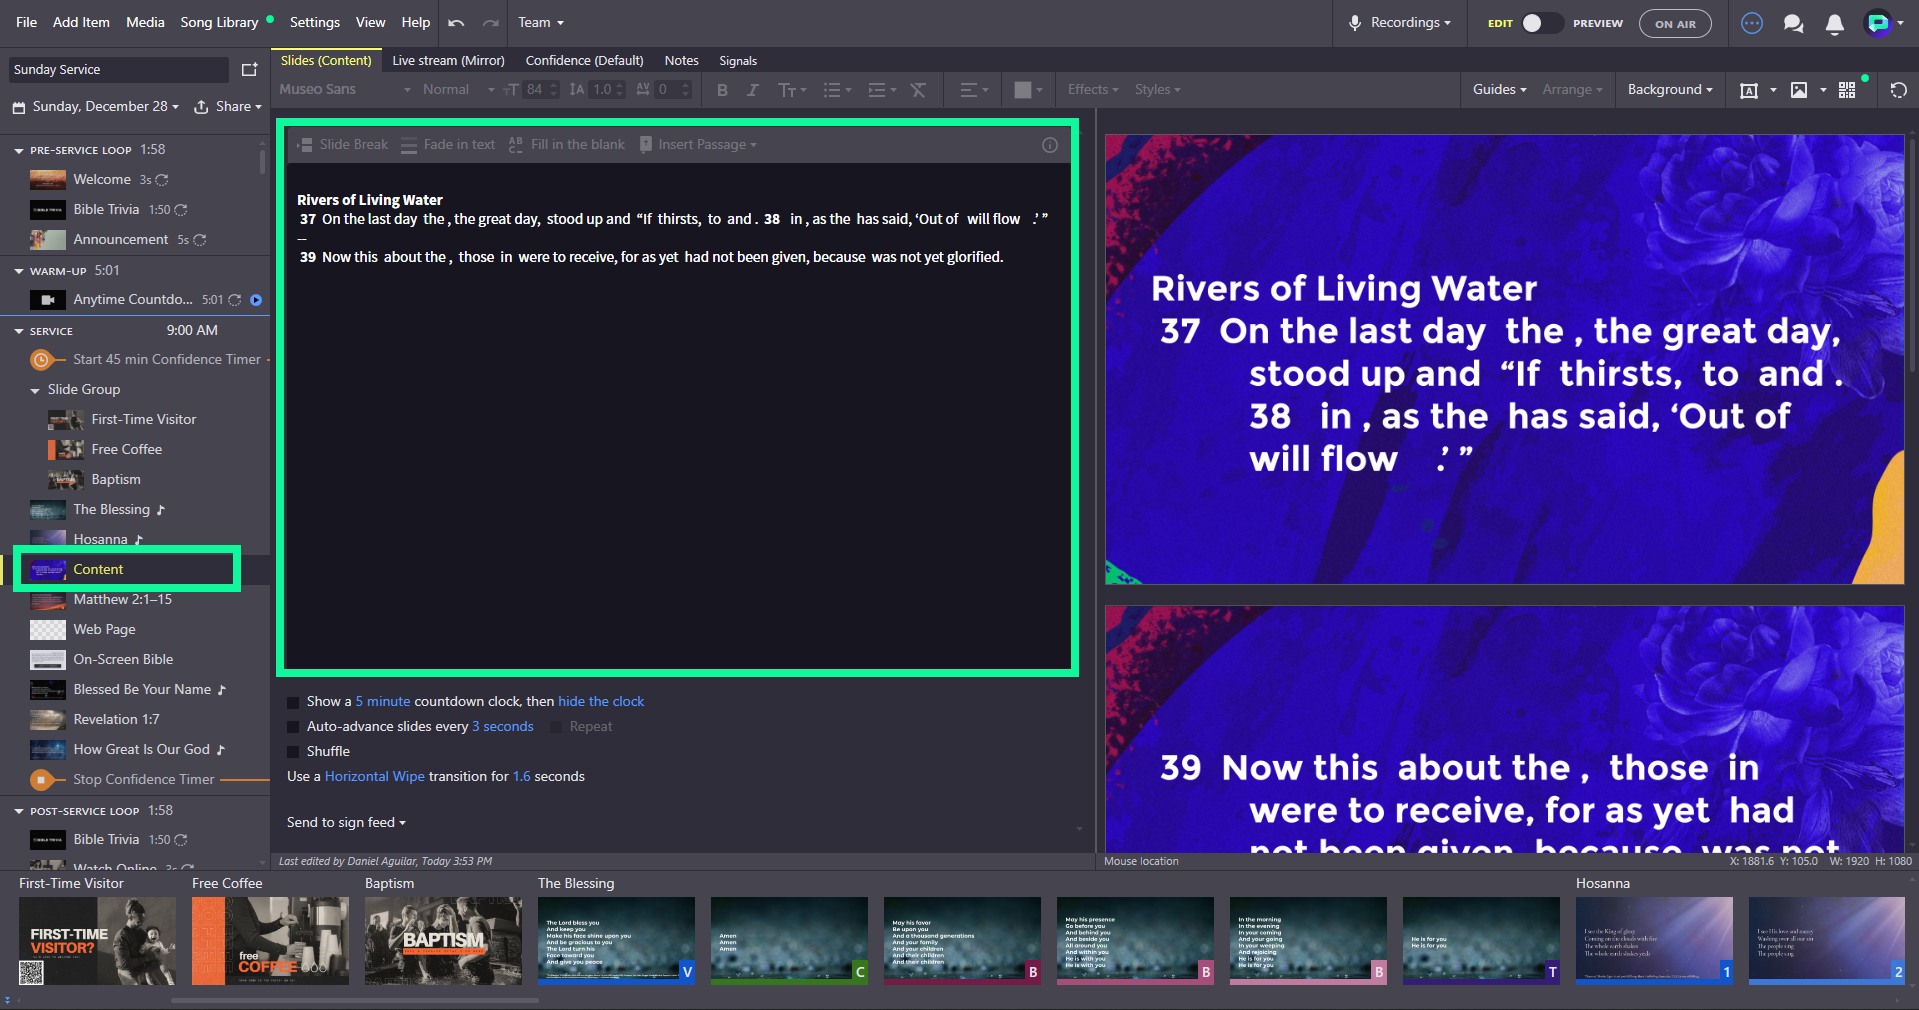The image size is (1919, 1010).
Task: Click the Recordings microphone icon
Action: (x=1355, y=22)
